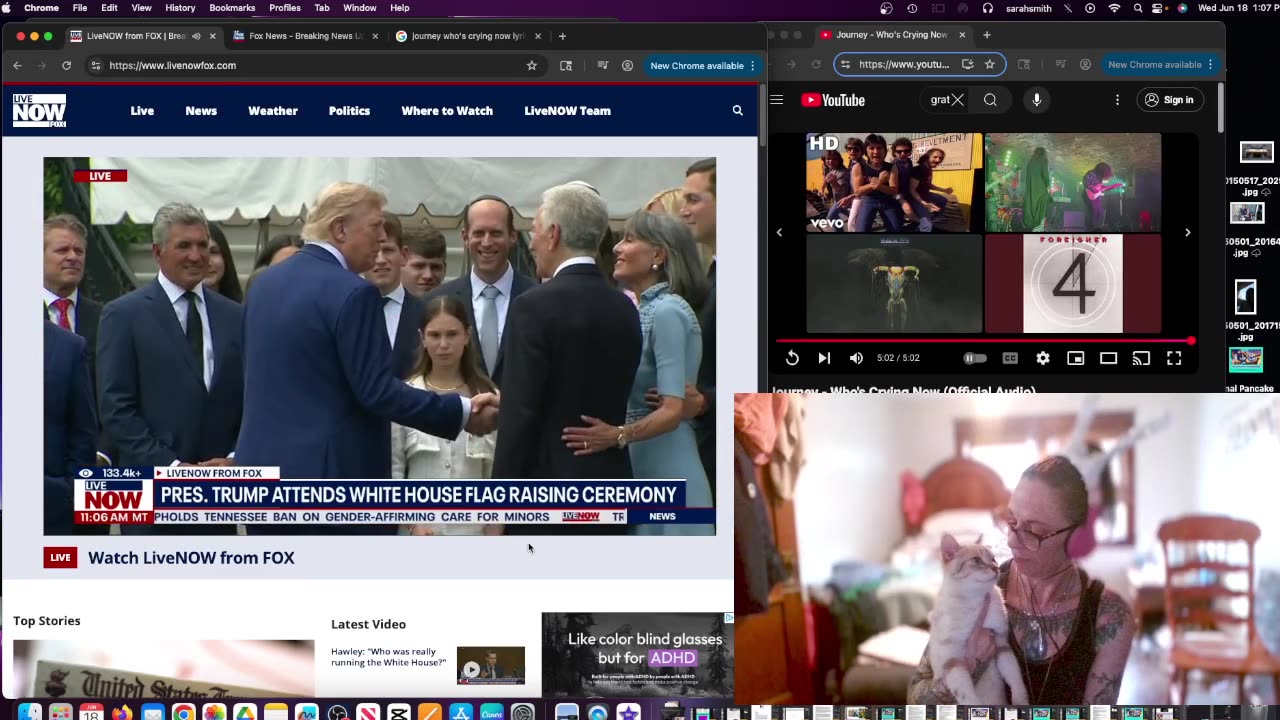Screen dimensions: 1280x720
Task: Open LiveNOW Live nav item
Action: [x=142, y=111]
